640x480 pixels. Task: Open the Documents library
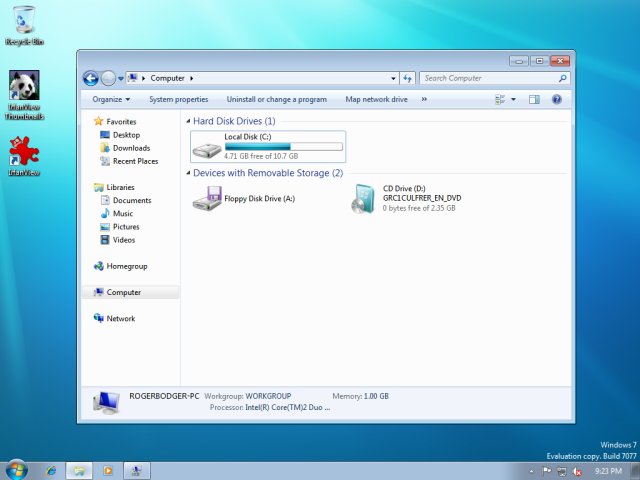(126, 200)
